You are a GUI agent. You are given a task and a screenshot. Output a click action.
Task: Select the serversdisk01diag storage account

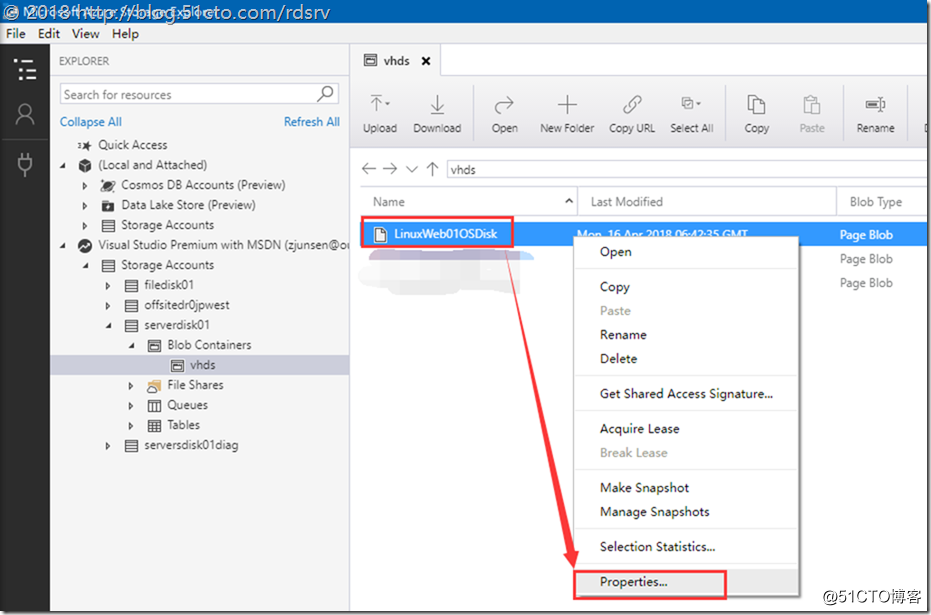click(191, 445)
